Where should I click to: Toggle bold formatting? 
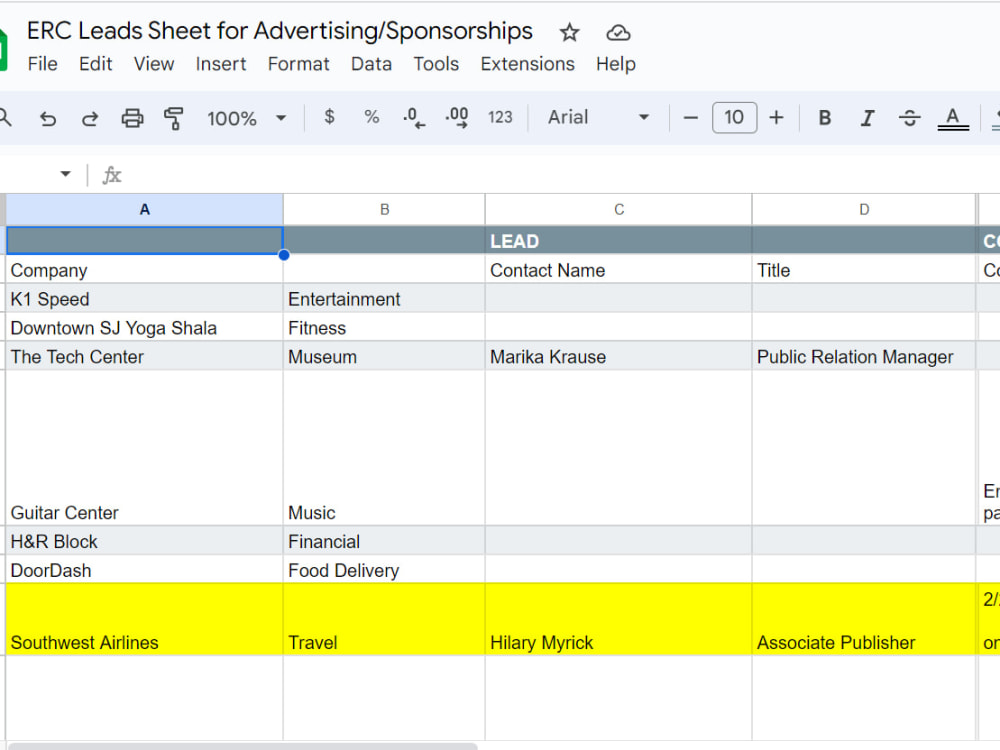pos(825,118)
